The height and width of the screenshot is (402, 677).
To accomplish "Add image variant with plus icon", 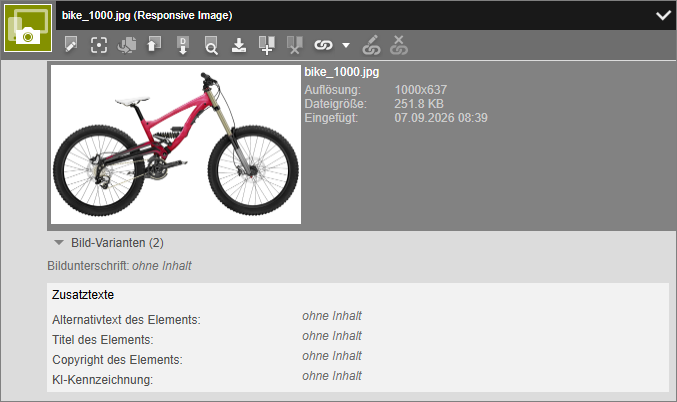I will click(x=266, y=45).
